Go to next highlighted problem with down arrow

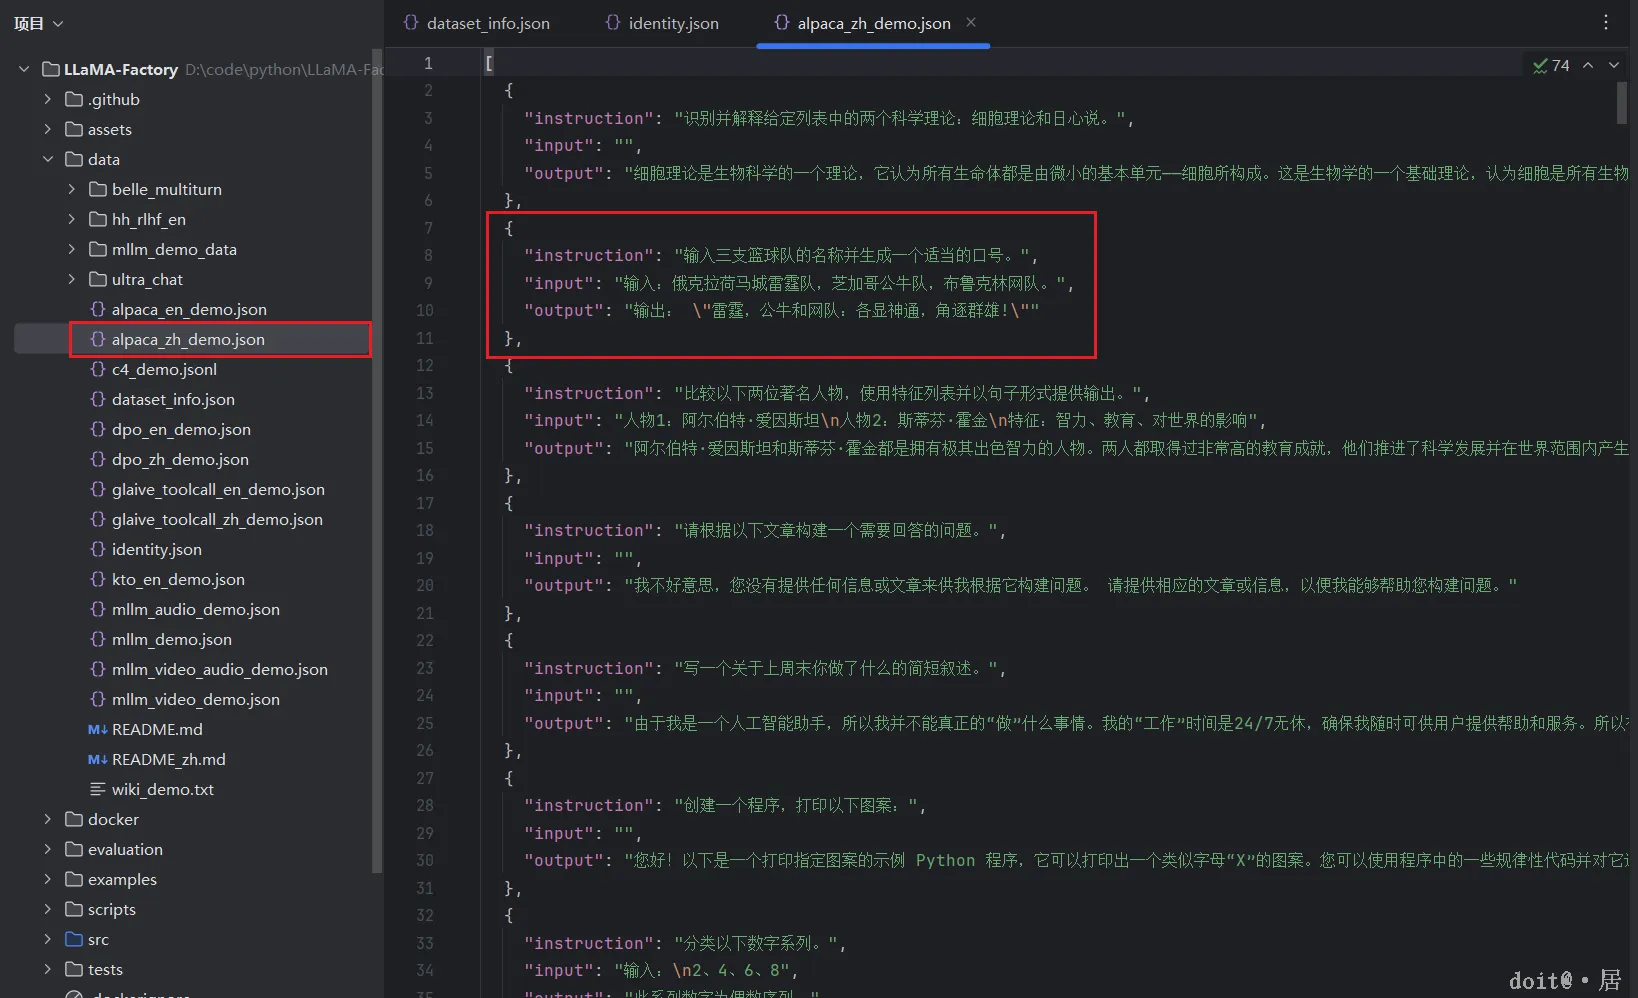pos(1614,65)
